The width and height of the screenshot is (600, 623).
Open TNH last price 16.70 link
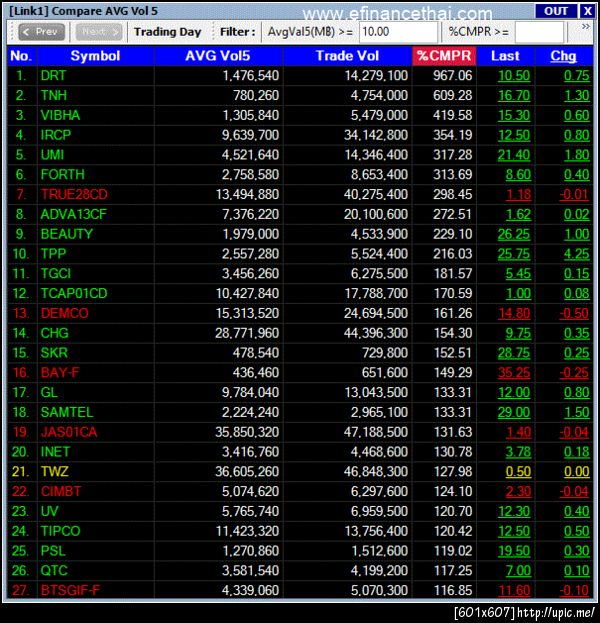(514, 95)
